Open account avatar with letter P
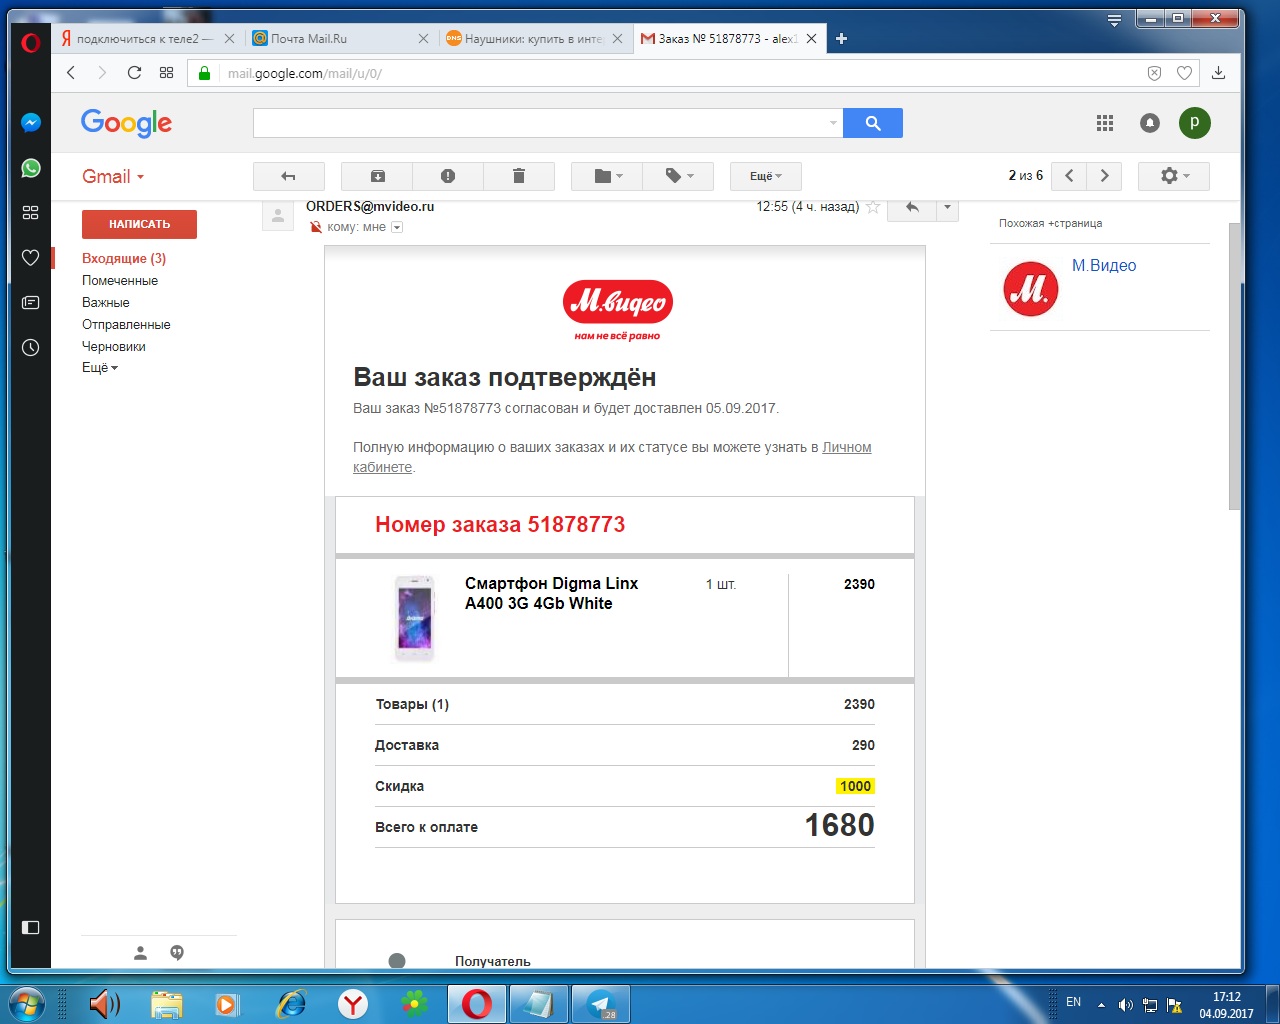Viewport: 1280px width, 1024px height. coord(1195,123)
